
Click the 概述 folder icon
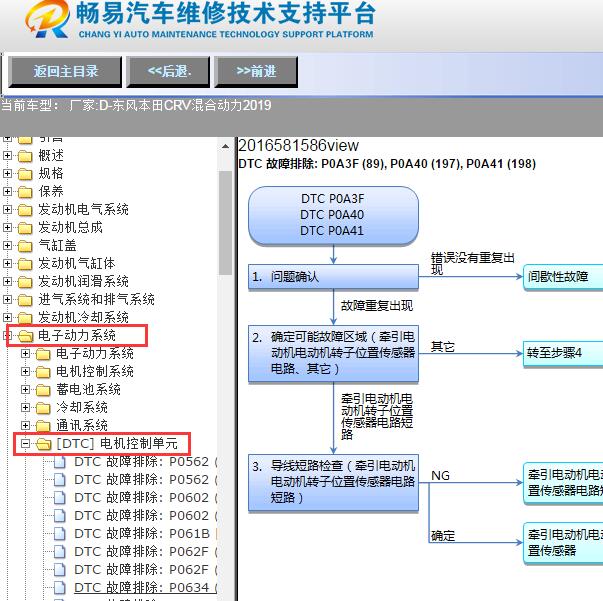click(25, 156)
